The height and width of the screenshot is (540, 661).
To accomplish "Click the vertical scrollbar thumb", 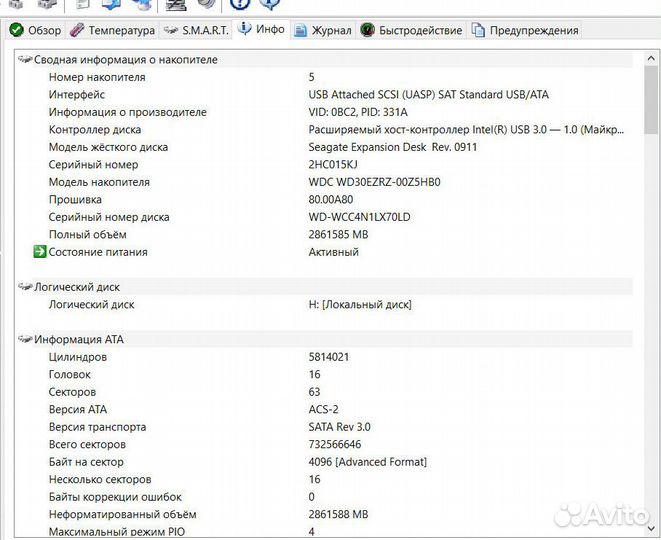I will [x=651, y=100].
